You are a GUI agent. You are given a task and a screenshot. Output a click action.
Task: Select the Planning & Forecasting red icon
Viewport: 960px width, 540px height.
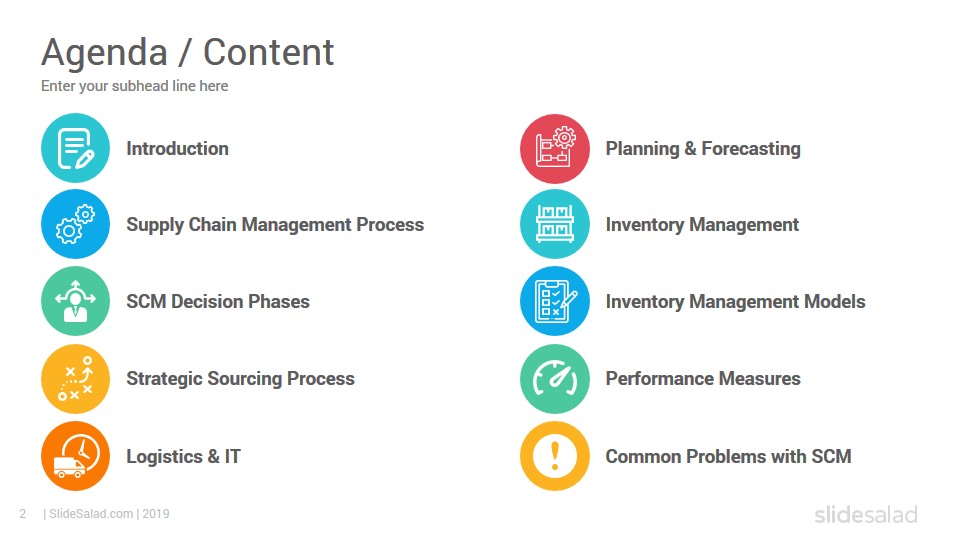click(555, 149)
